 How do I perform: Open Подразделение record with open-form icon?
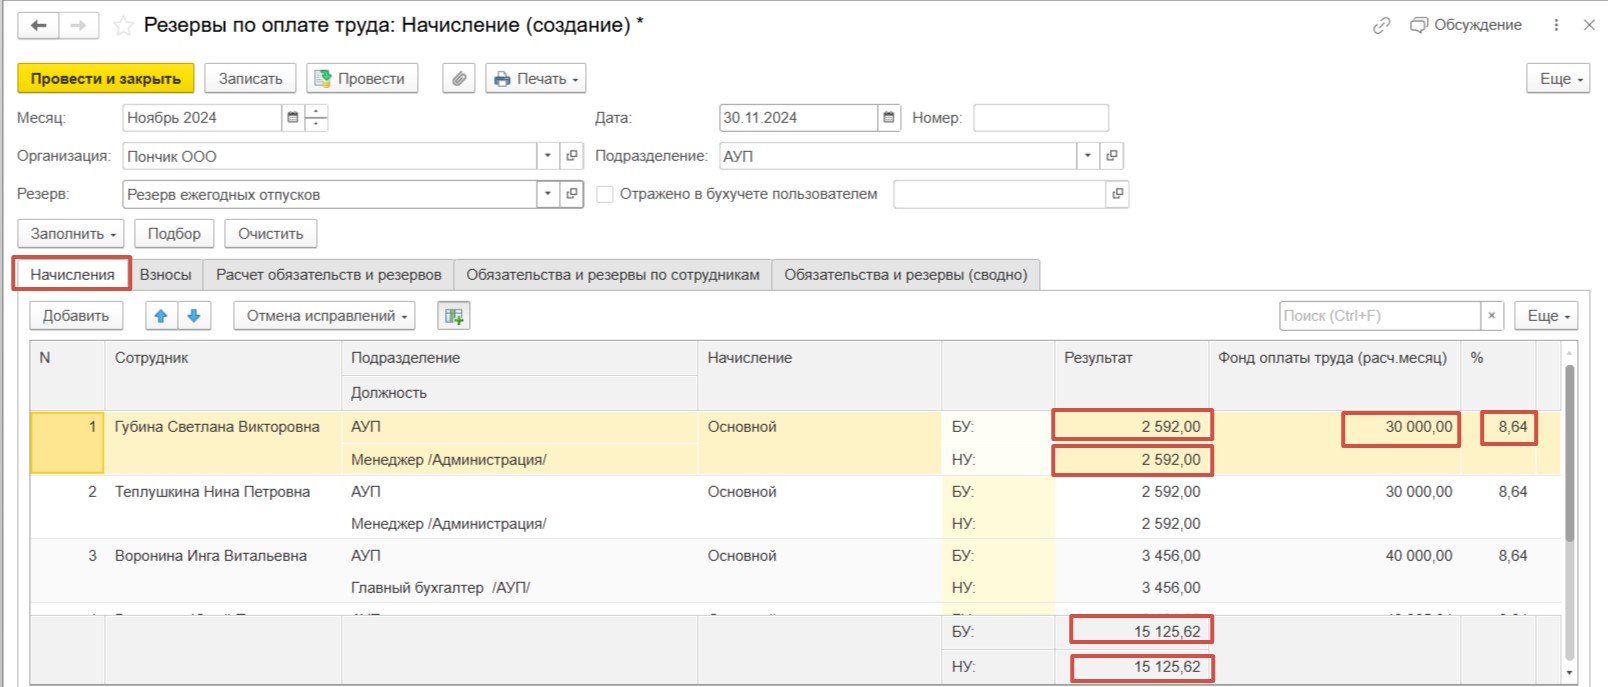[1112, 156]
